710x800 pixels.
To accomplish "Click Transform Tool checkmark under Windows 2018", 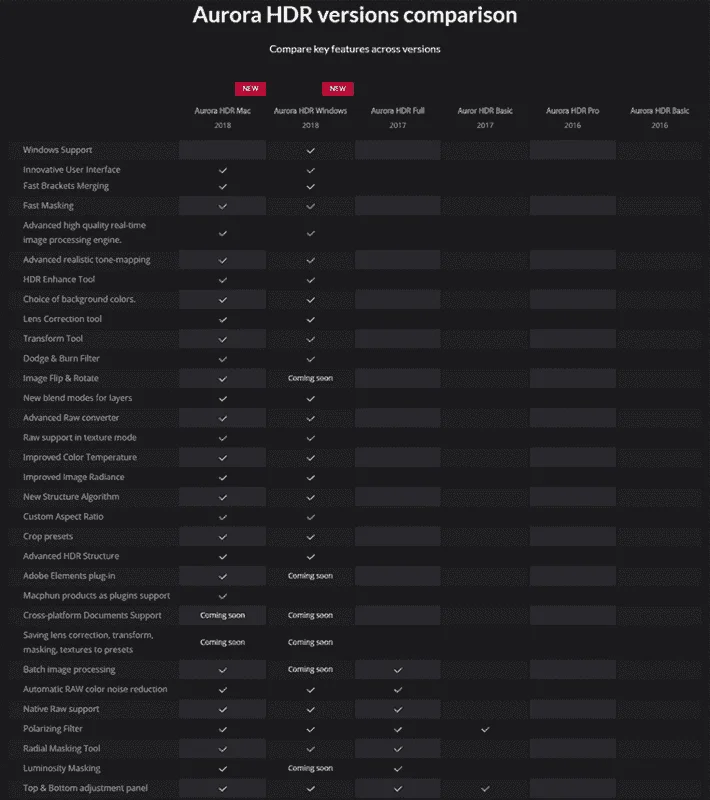I will 310,339.
